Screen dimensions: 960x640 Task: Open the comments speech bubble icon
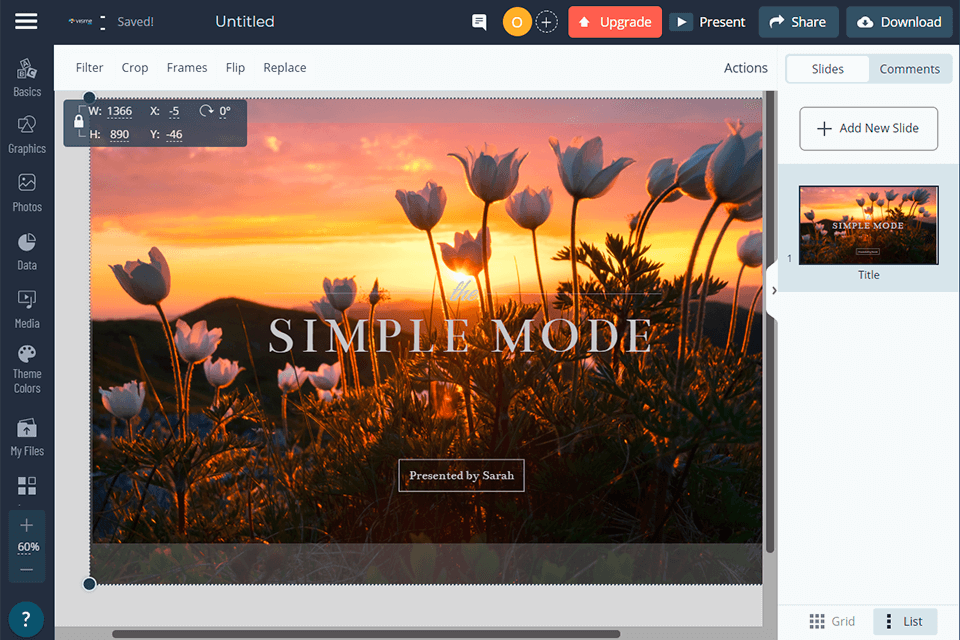[x=479, y=22]
